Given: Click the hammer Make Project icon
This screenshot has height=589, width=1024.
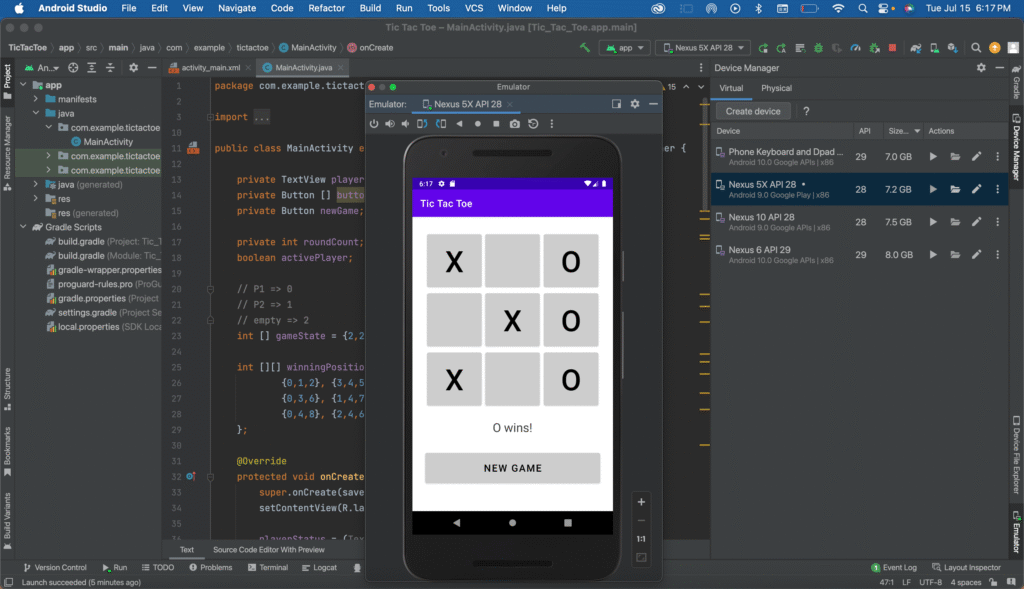Looking at the screenshot, I should point(585,47).
